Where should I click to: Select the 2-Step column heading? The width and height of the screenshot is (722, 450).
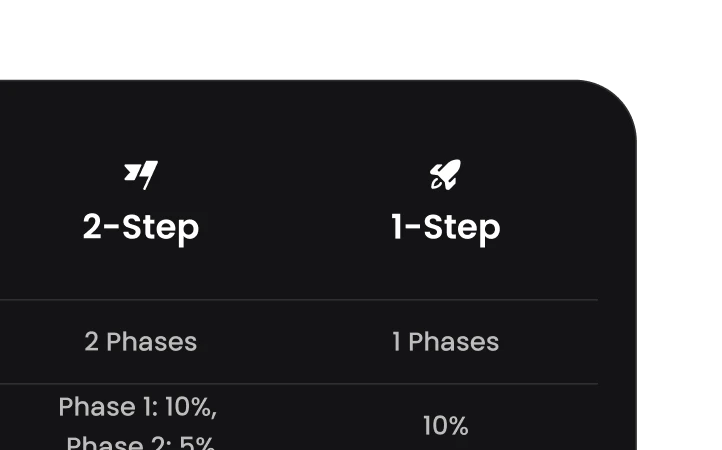[141, 227]
